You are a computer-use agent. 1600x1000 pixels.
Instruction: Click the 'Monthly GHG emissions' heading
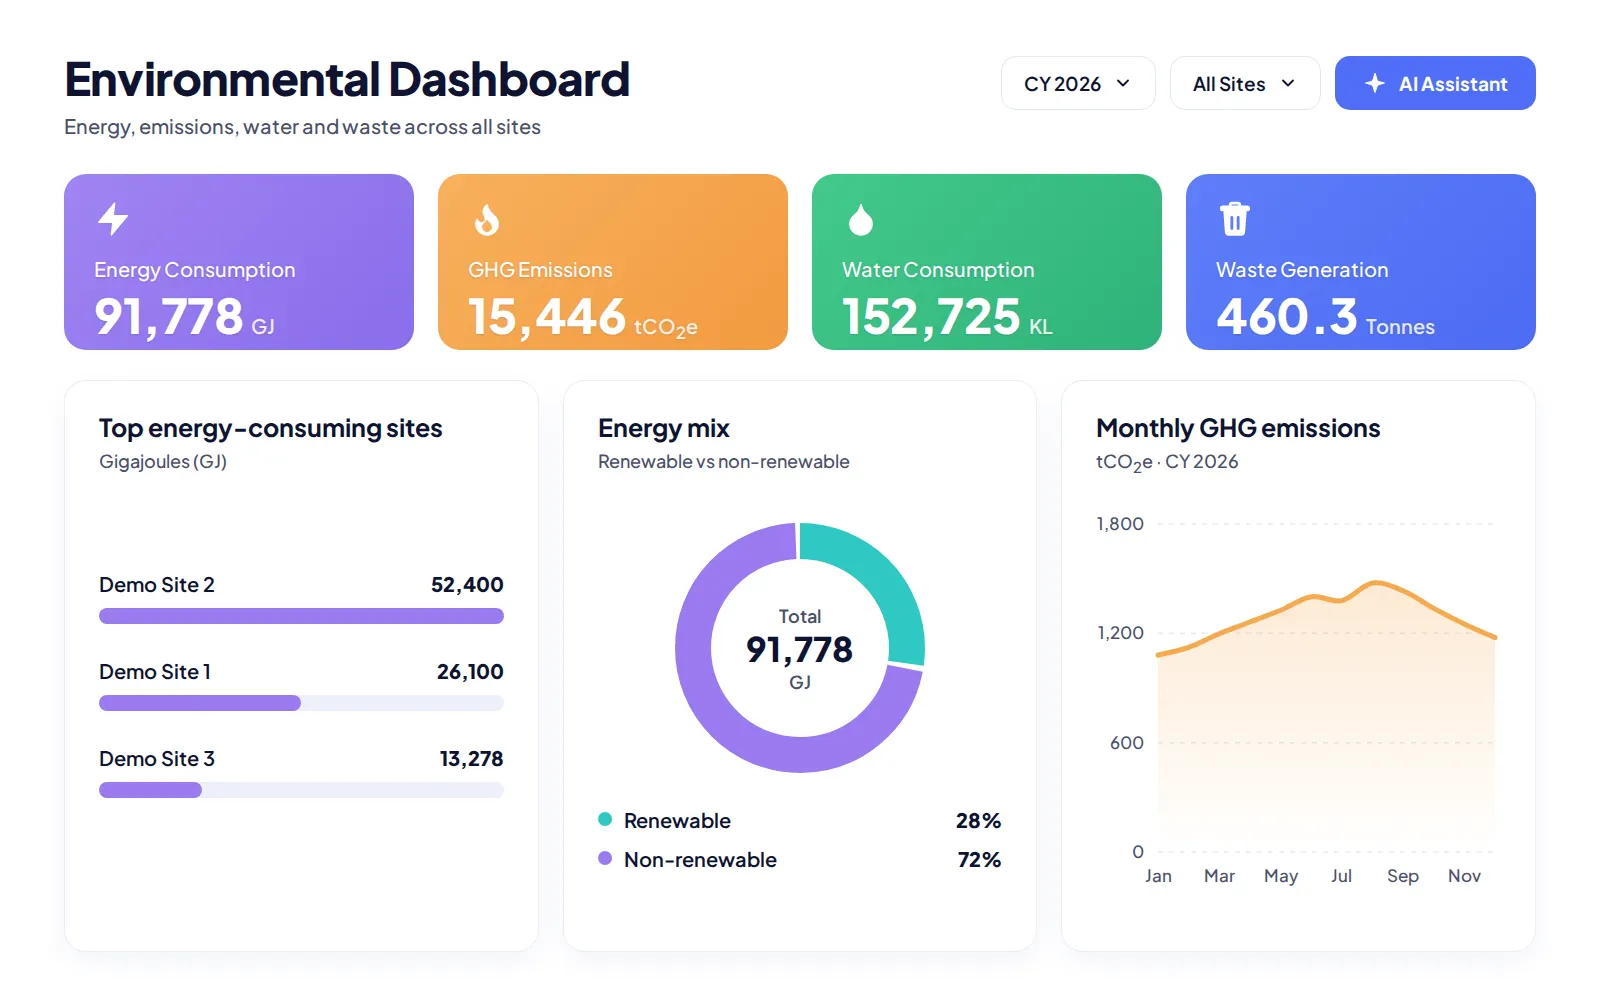1238,428
